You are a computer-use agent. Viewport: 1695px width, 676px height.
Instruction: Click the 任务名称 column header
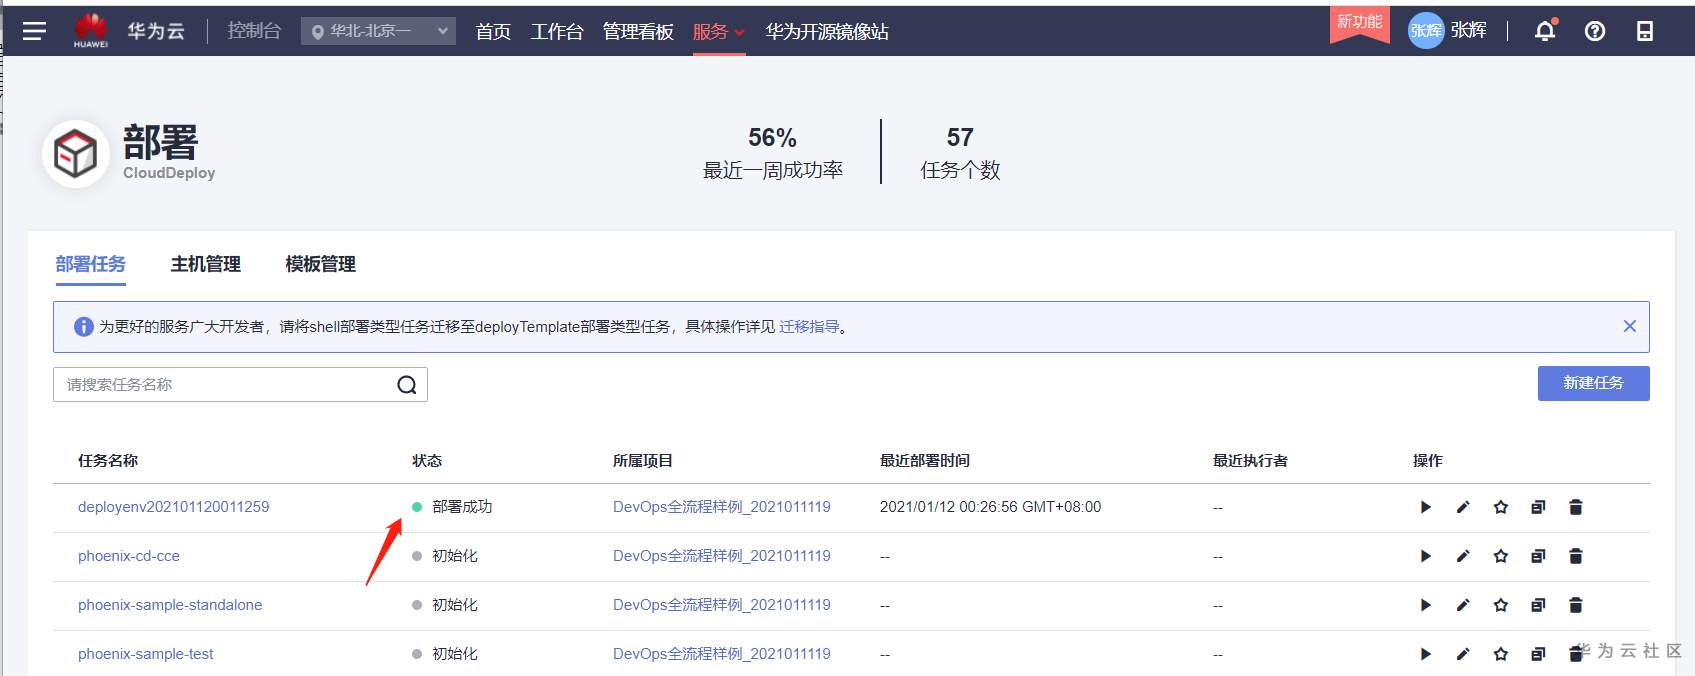108,461
